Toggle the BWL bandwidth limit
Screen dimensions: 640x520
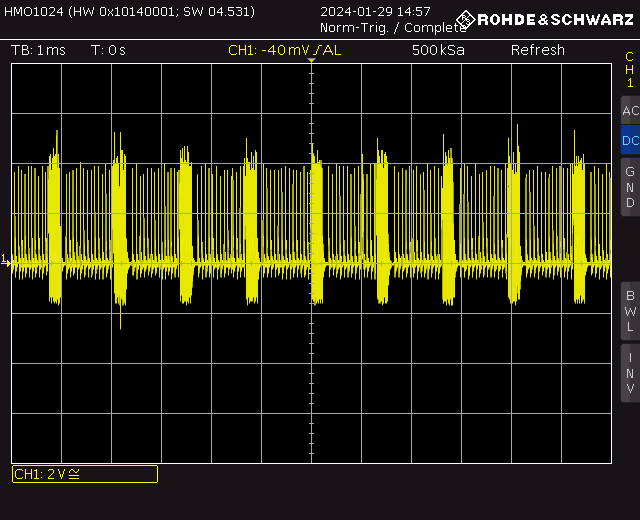630,311
